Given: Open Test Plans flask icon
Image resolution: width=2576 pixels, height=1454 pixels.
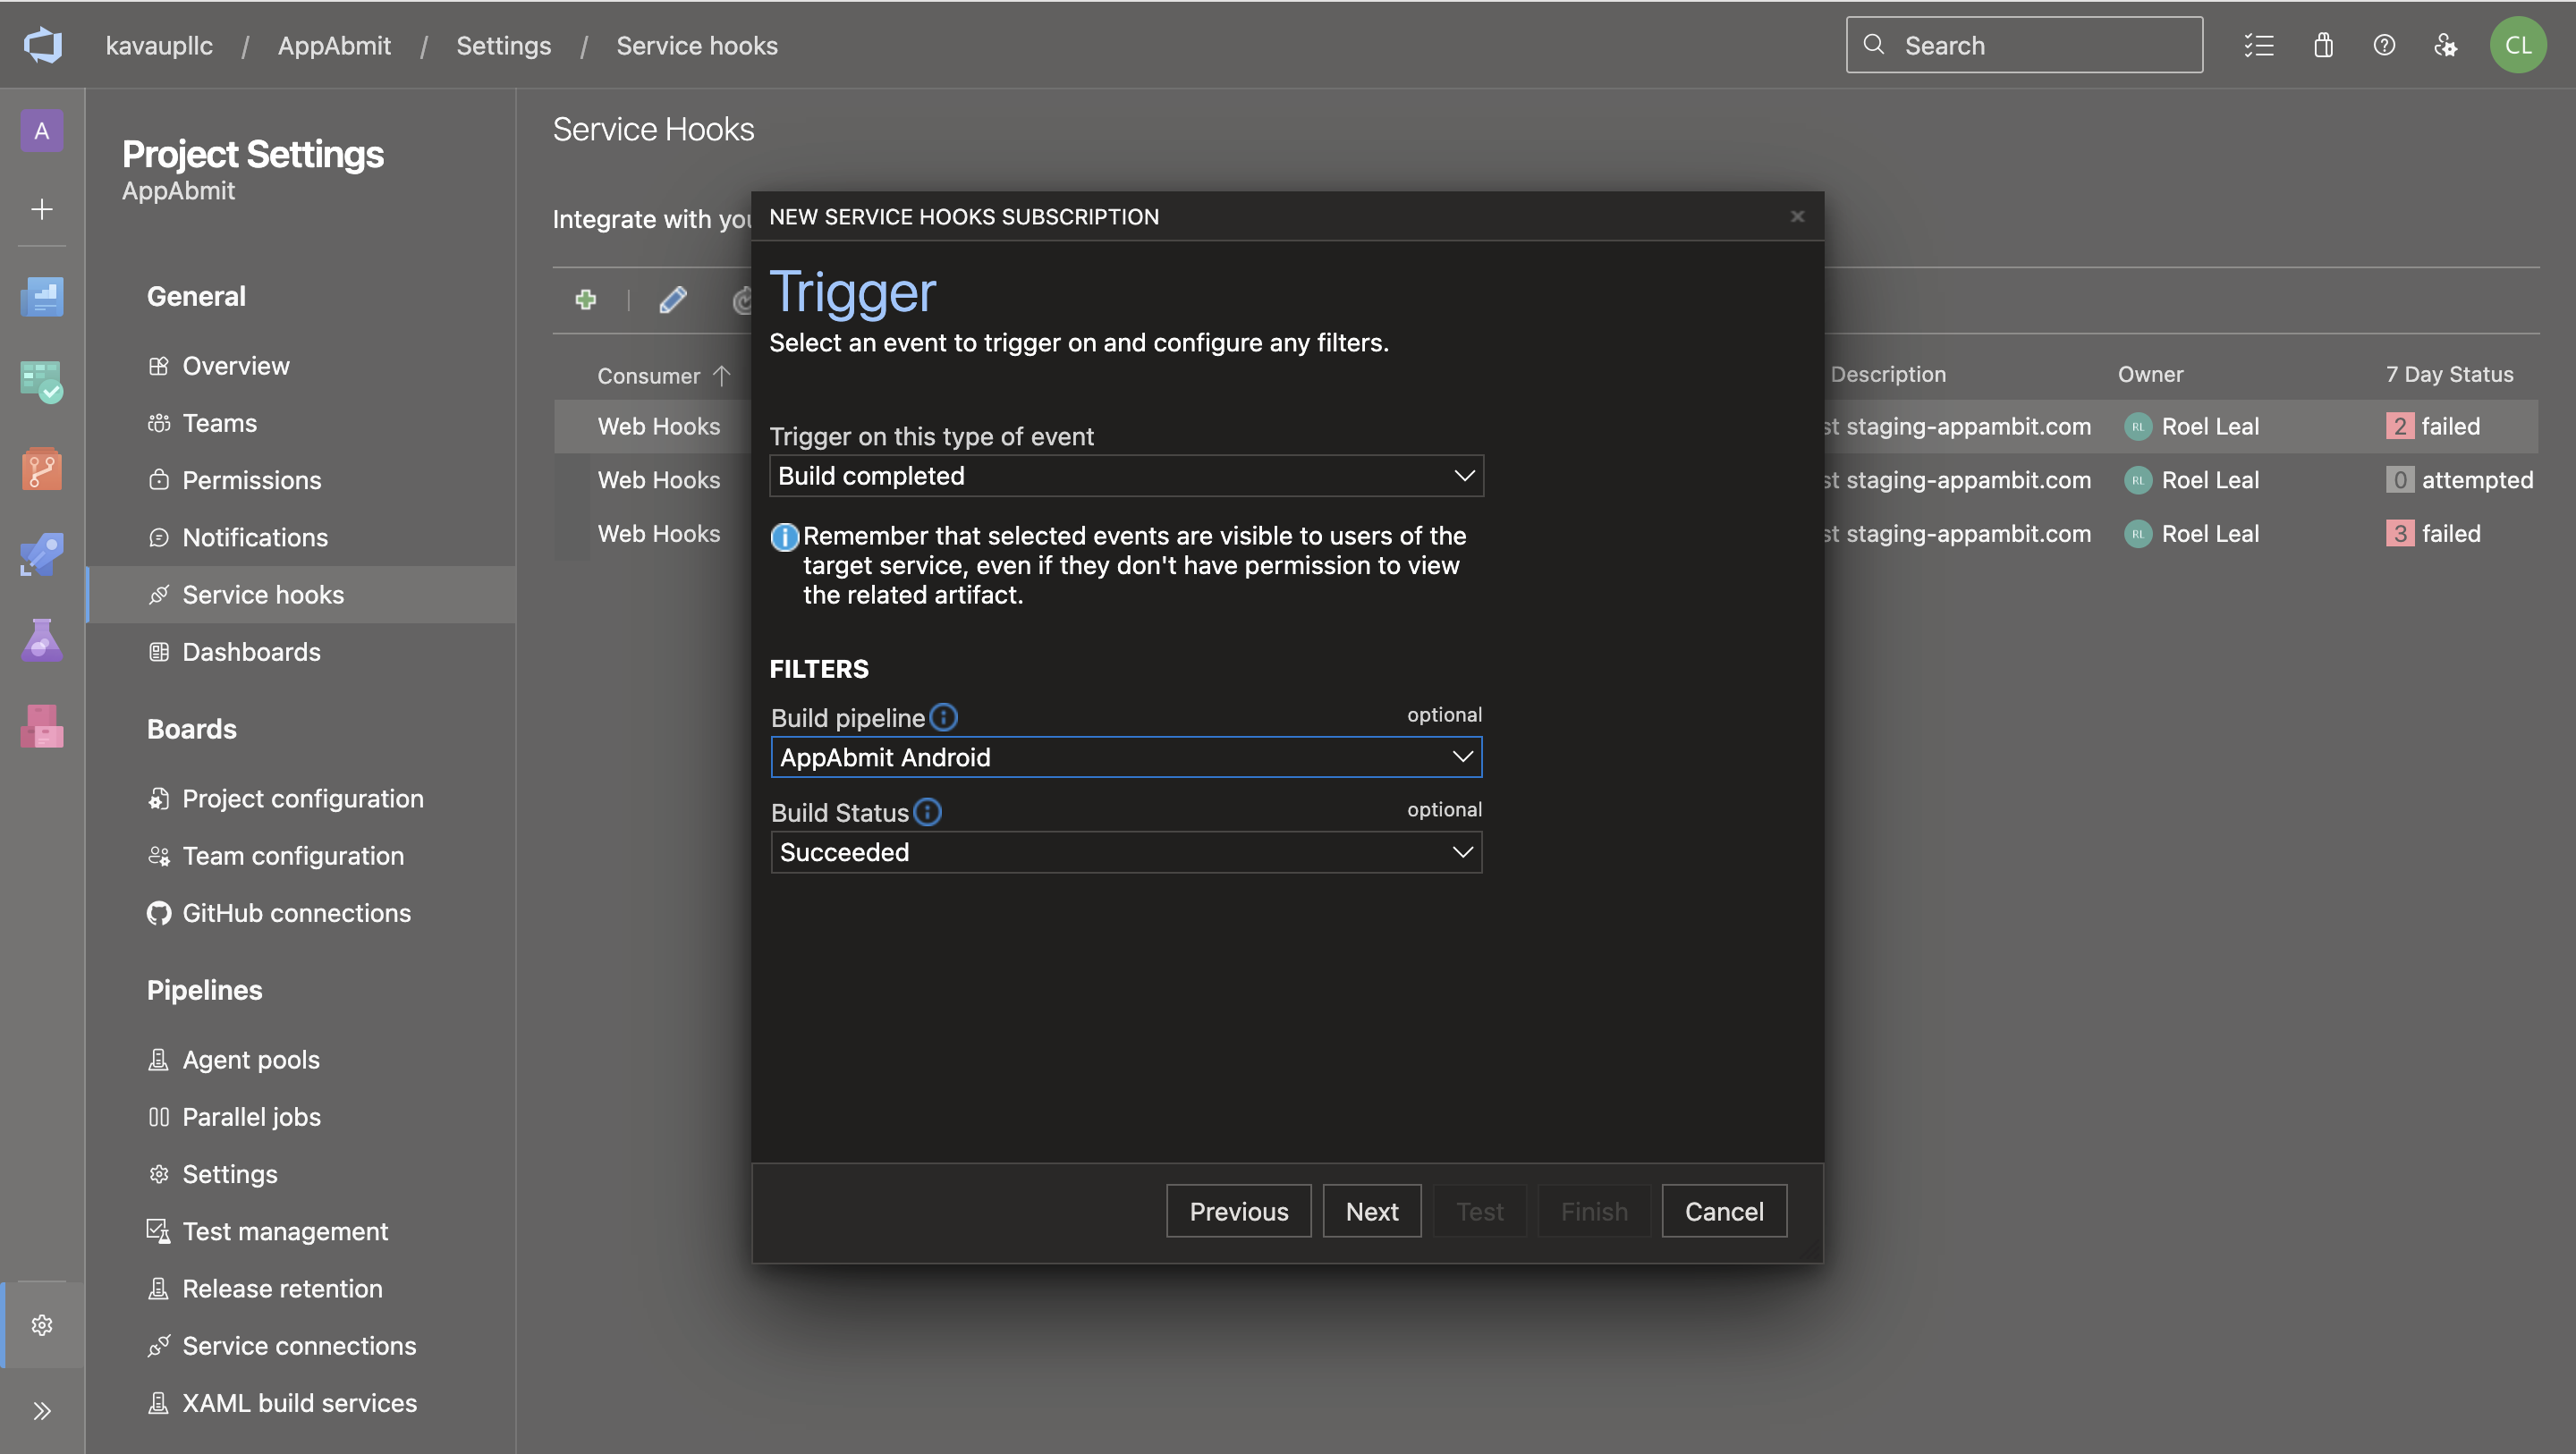Looking at the screenshot, I should 42,640.
